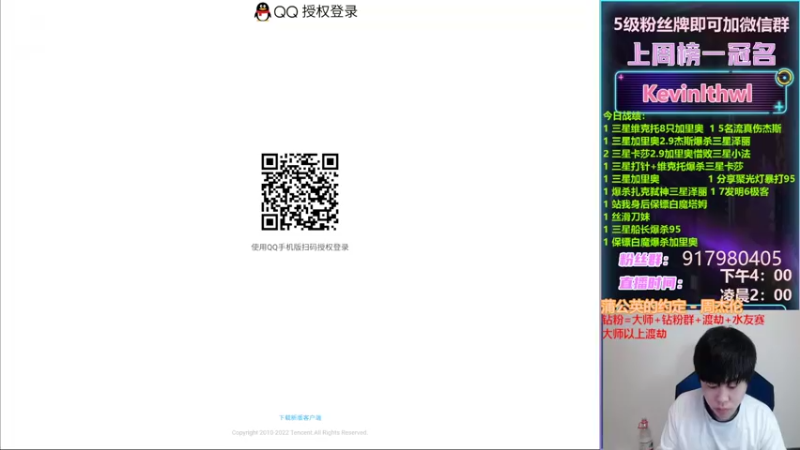Click the '上周榜一冠名' heading
The width and height of the screenshot is (800, 450).
tap(701, 54)
